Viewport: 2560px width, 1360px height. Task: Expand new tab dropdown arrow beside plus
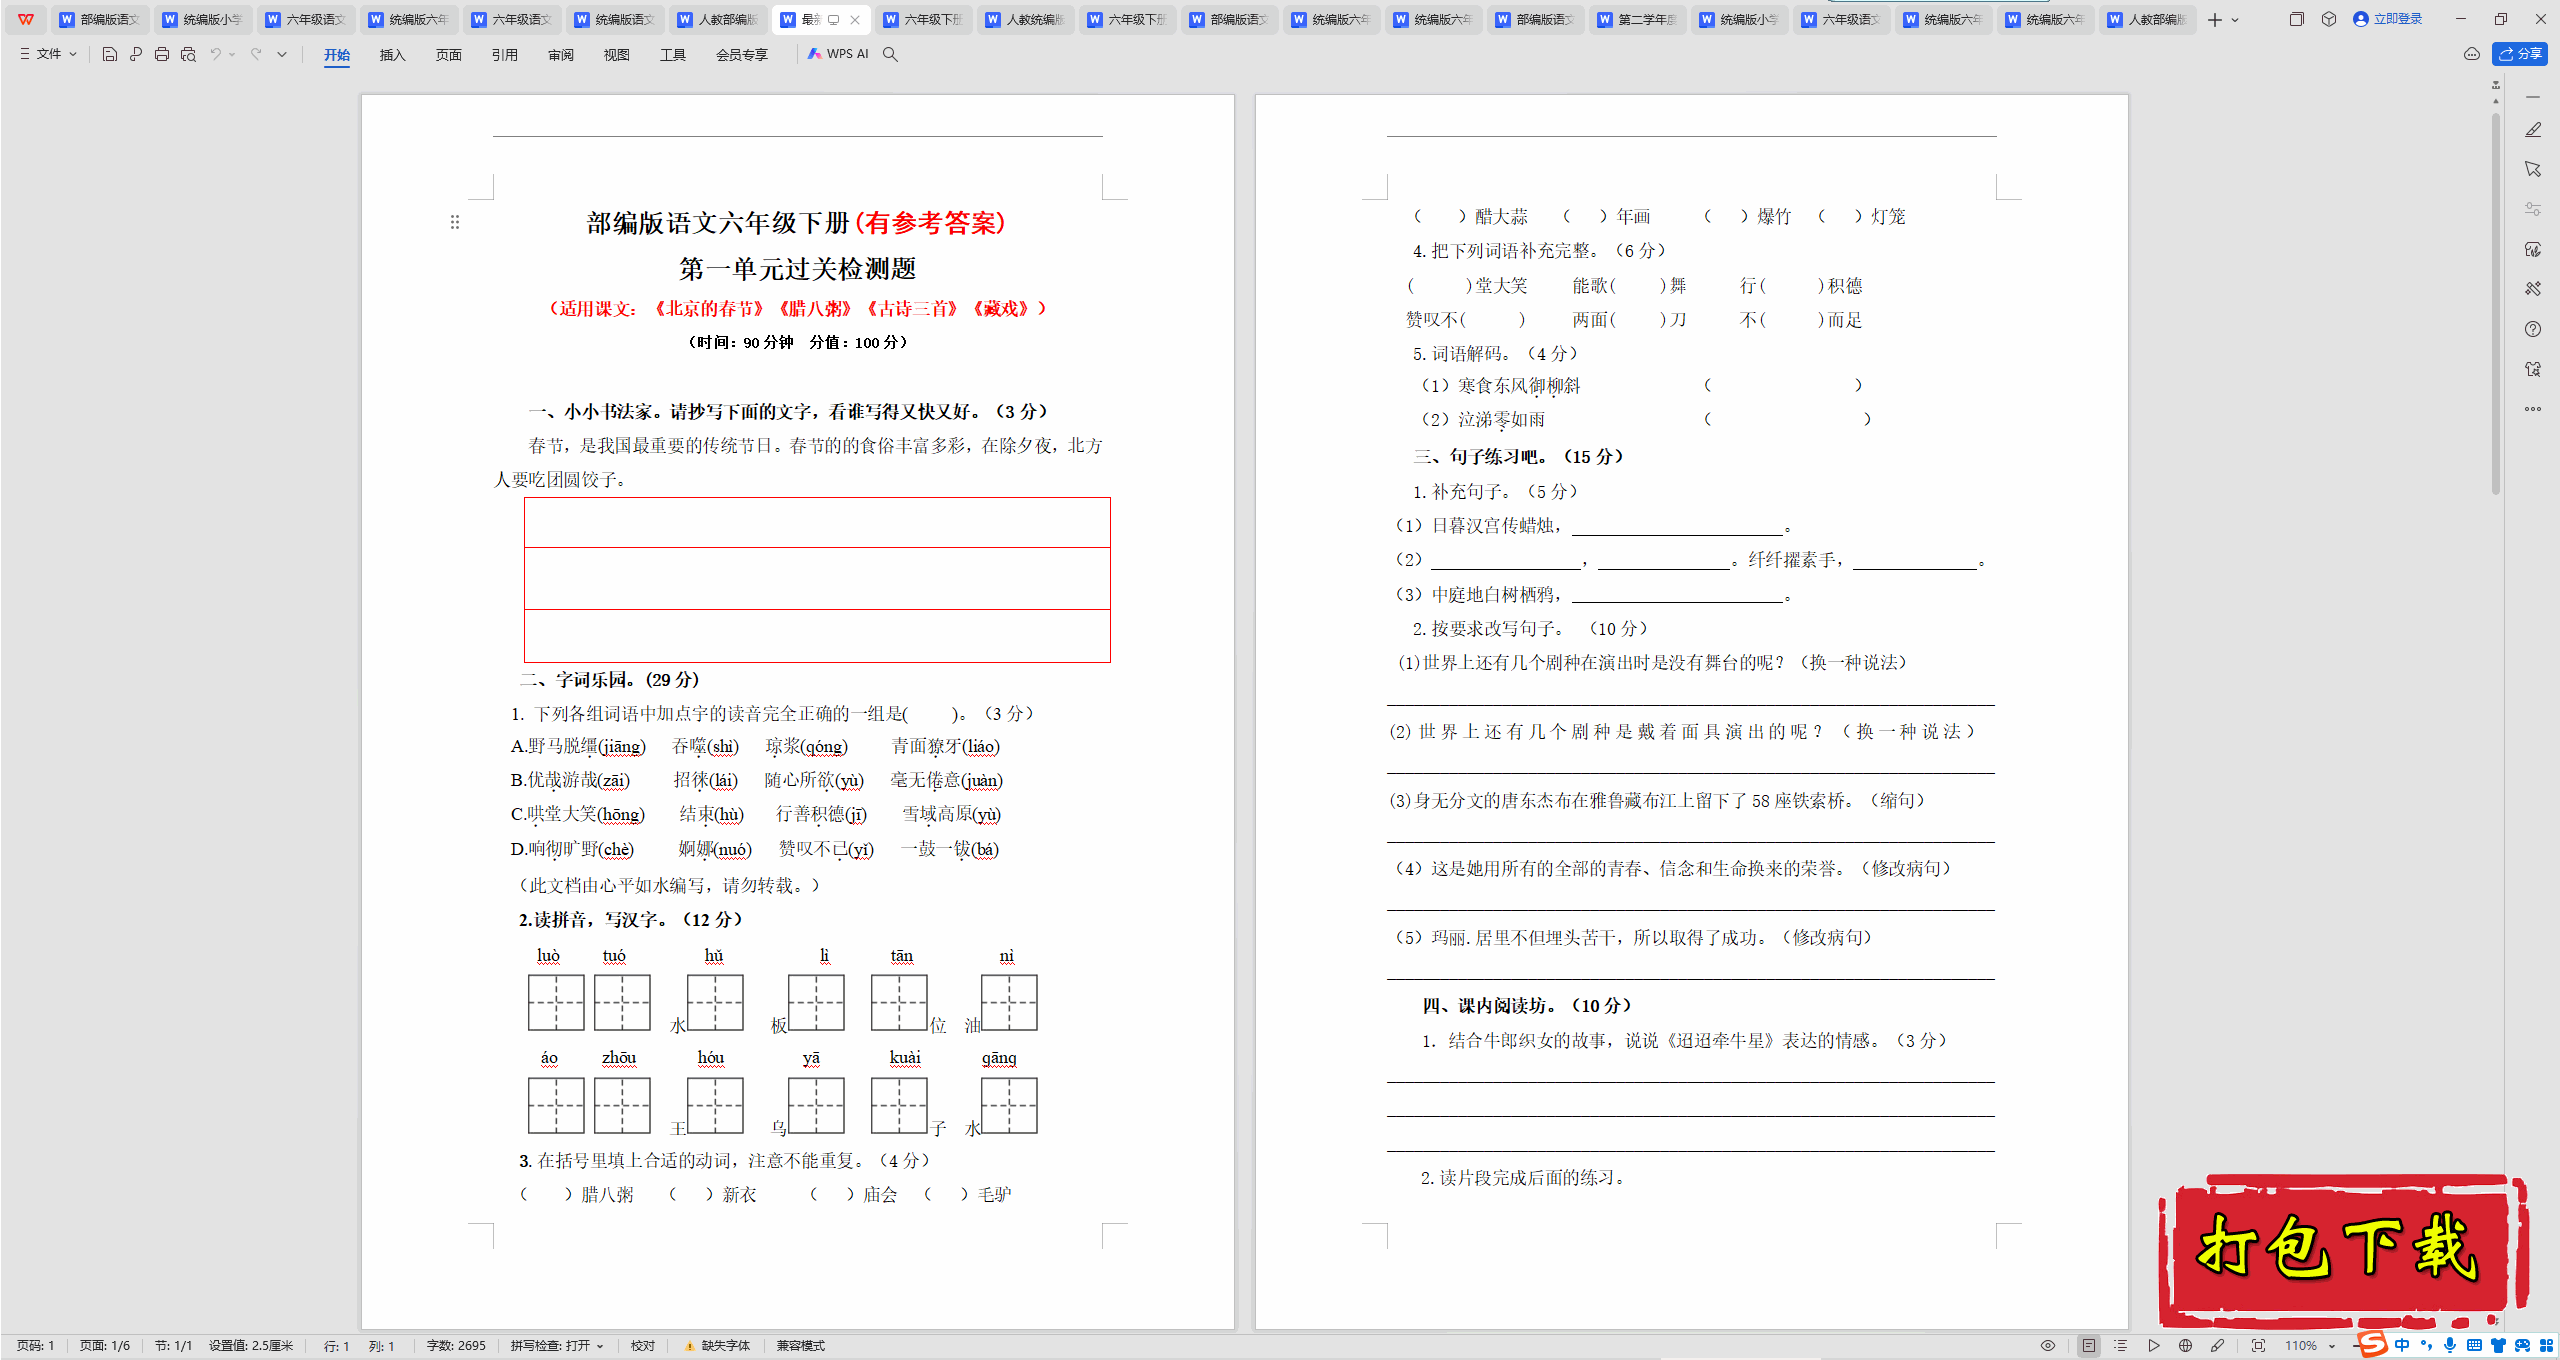coord(2236,20)
